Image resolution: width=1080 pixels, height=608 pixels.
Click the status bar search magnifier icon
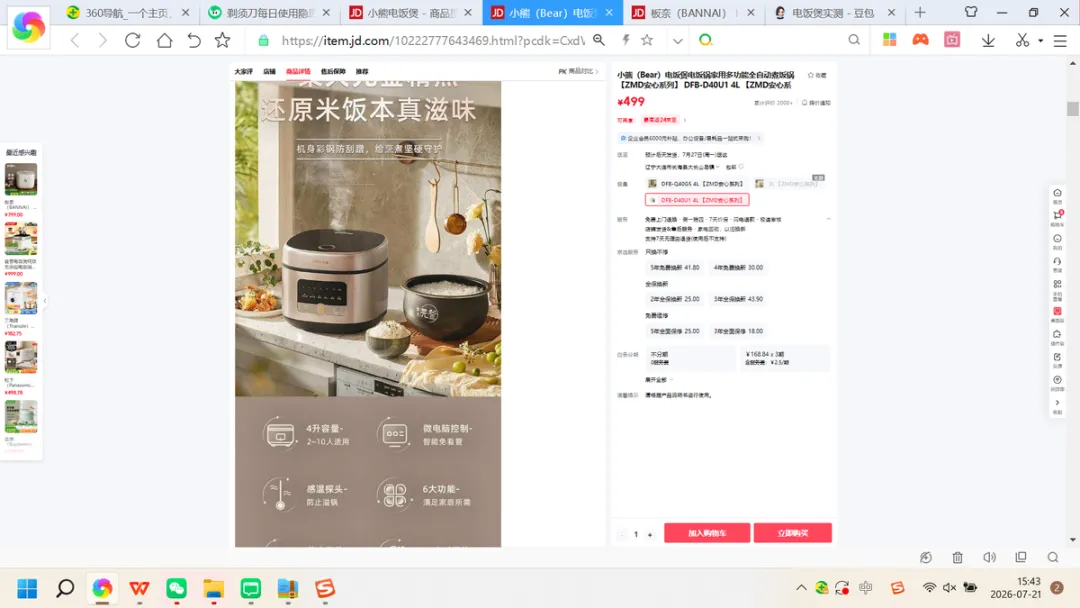1052,558
